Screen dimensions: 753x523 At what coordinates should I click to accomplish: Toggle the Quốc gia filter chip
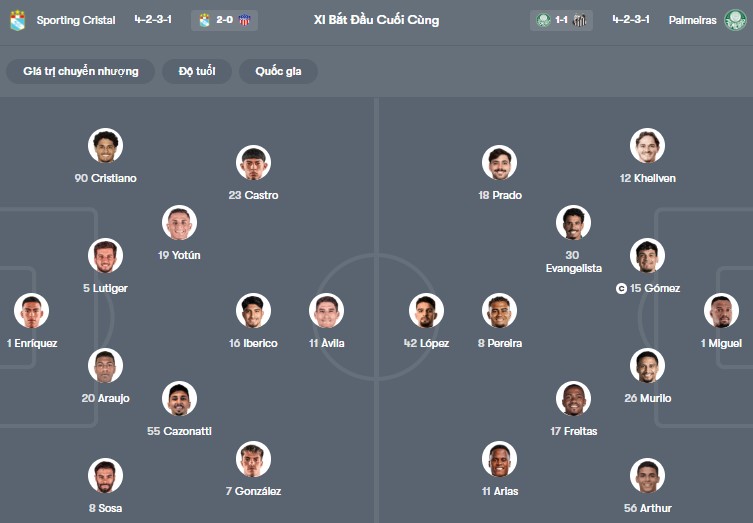[x=278, y=72]
